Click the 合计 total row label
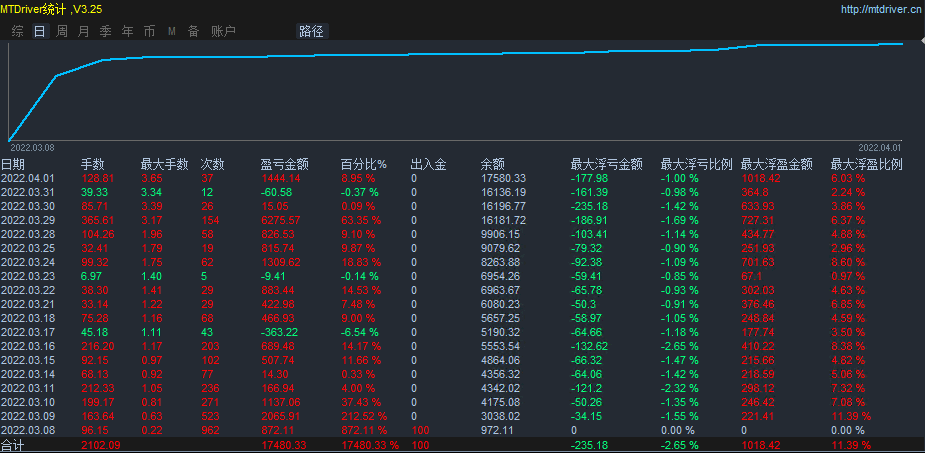Image resolution: width=925 pixels, height=453 pixels. [x=13, y=445]
